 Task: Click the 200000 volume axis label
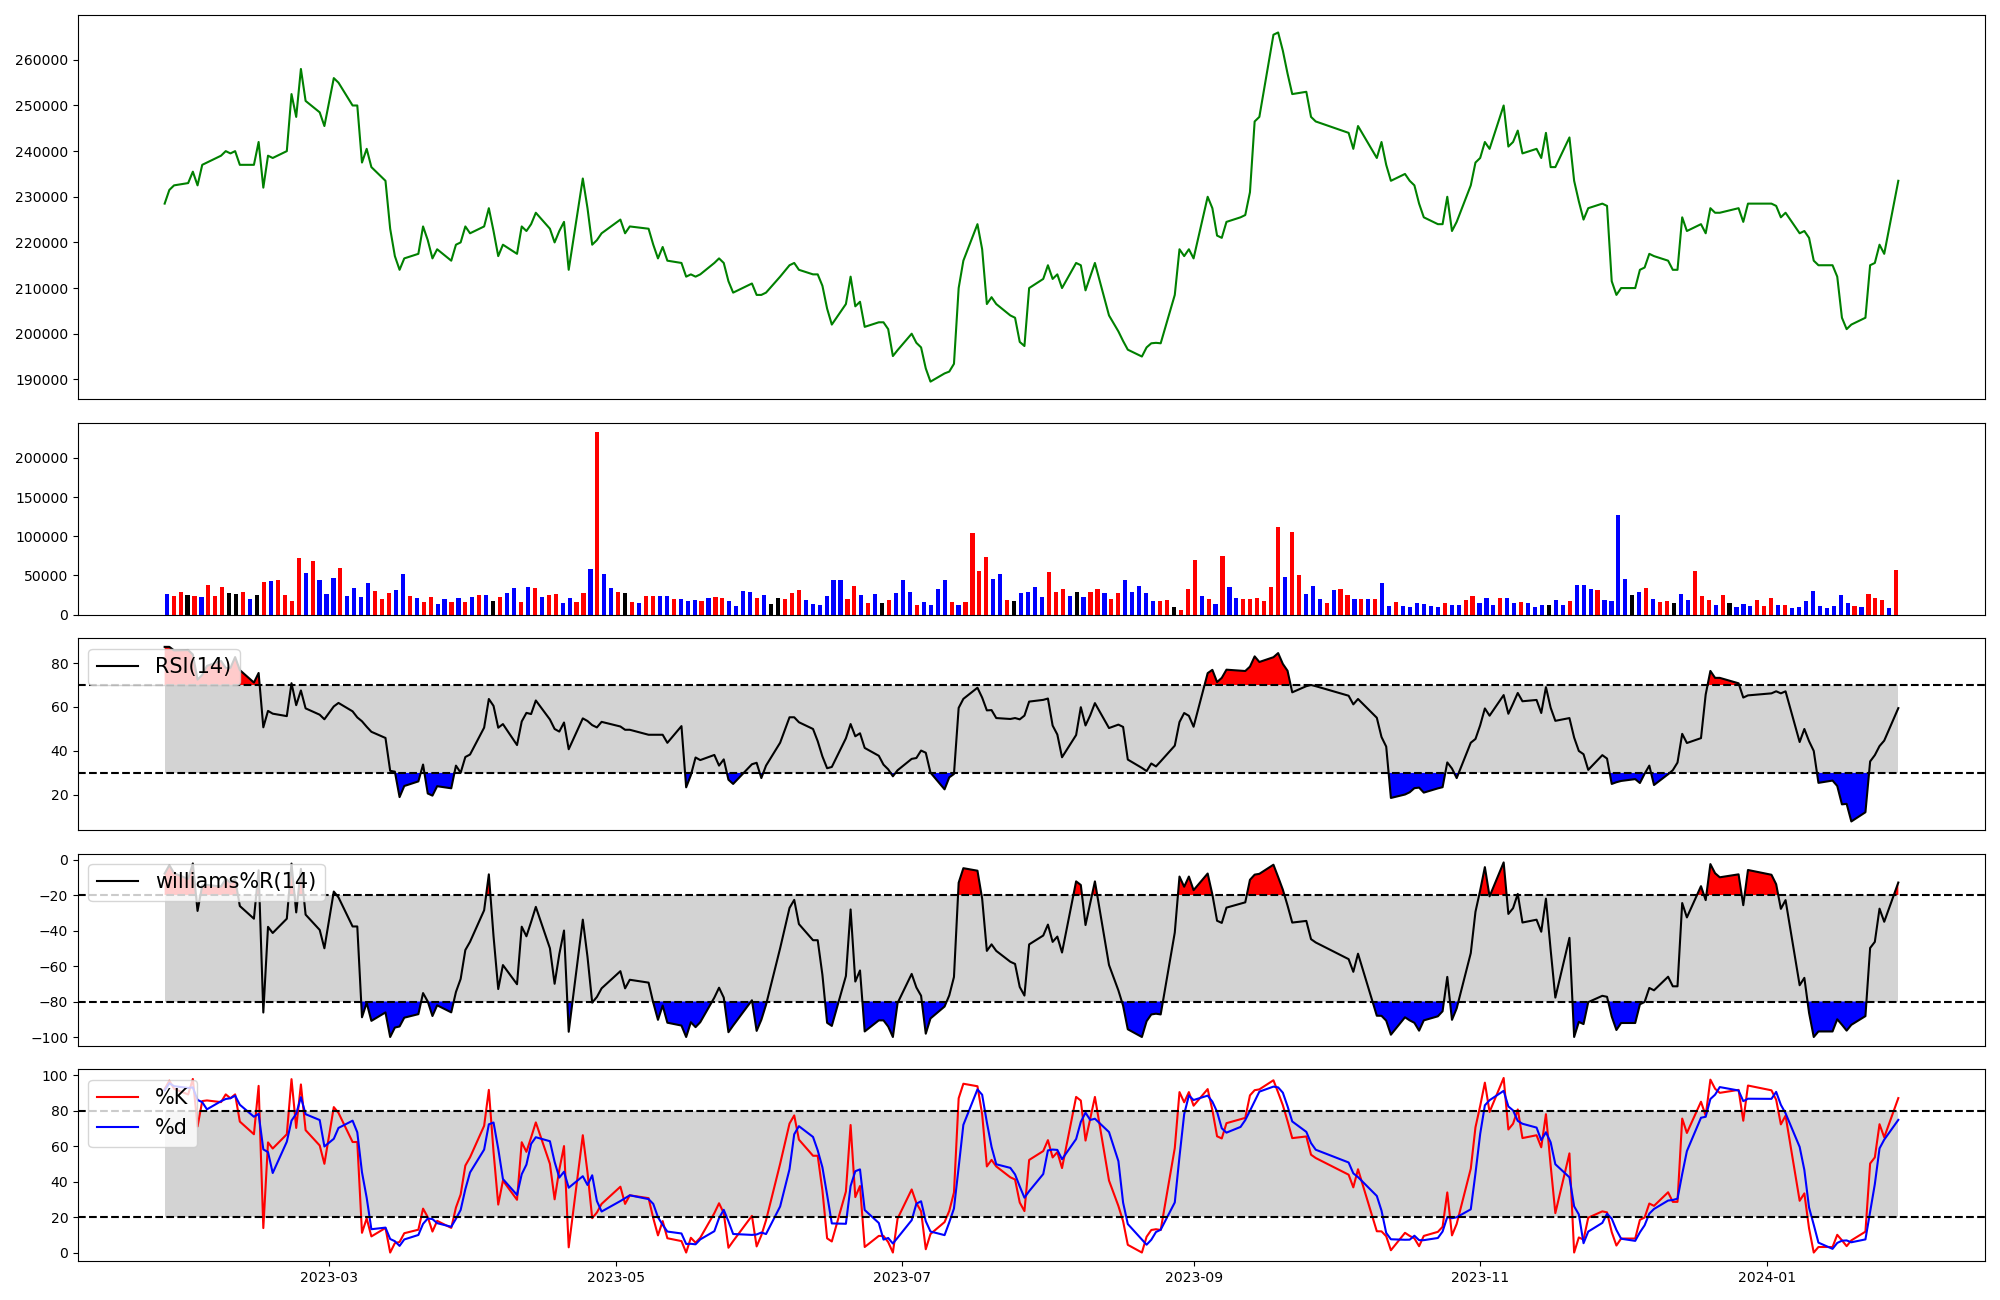pyautogui.click(x=42, y=458)
